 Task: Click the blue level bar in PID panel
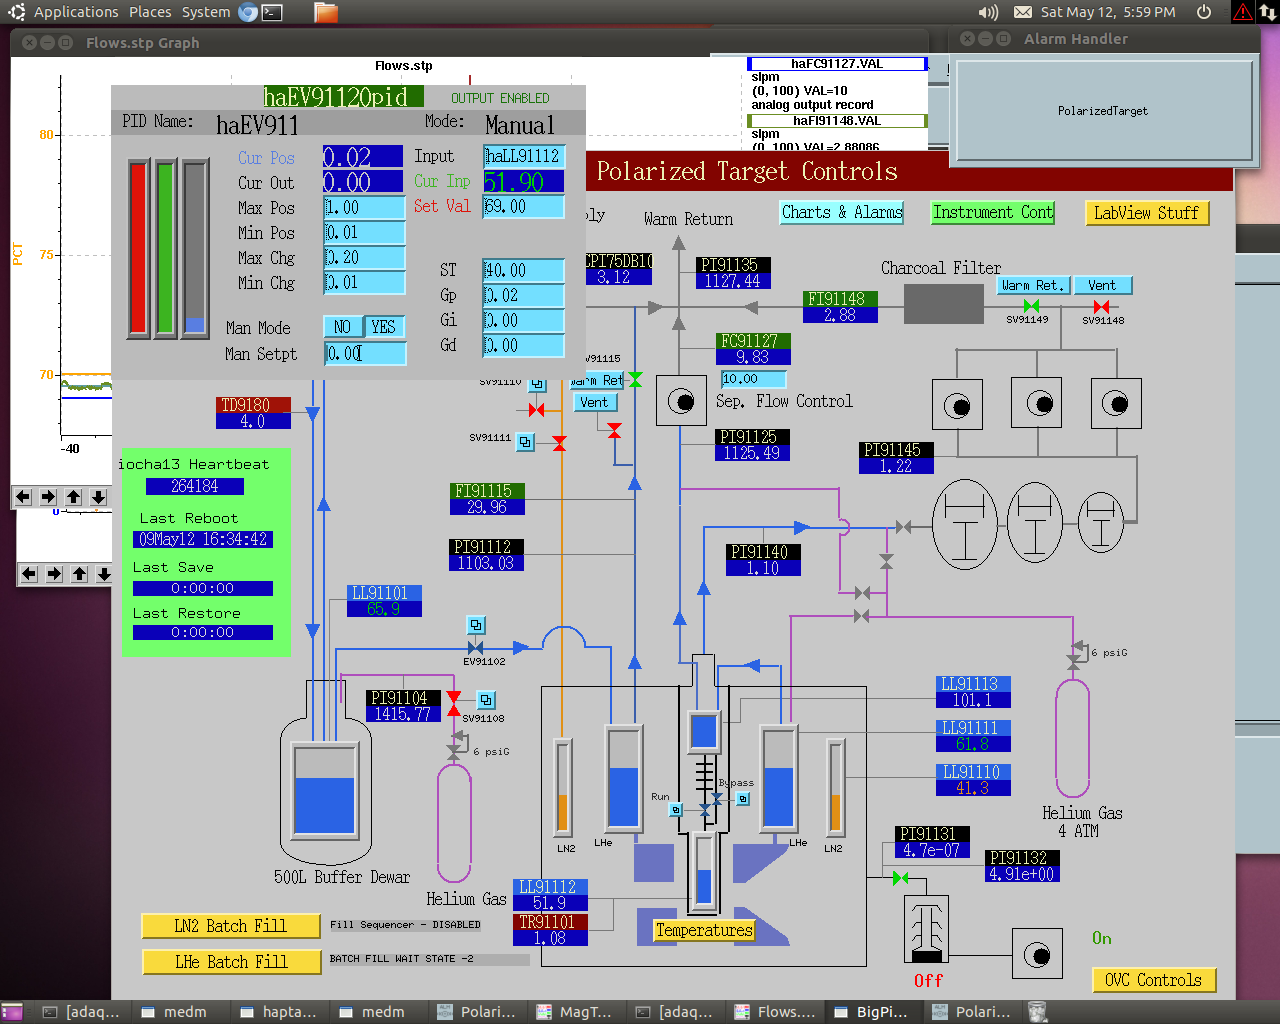[x=194, y=249]
